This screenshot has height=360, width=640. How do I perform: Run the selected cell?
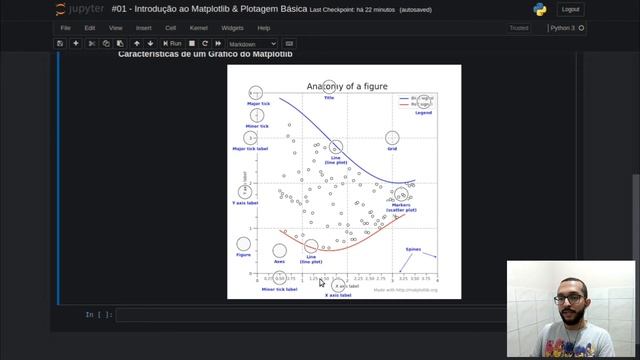pyautogui.click(x=172, y=44)
